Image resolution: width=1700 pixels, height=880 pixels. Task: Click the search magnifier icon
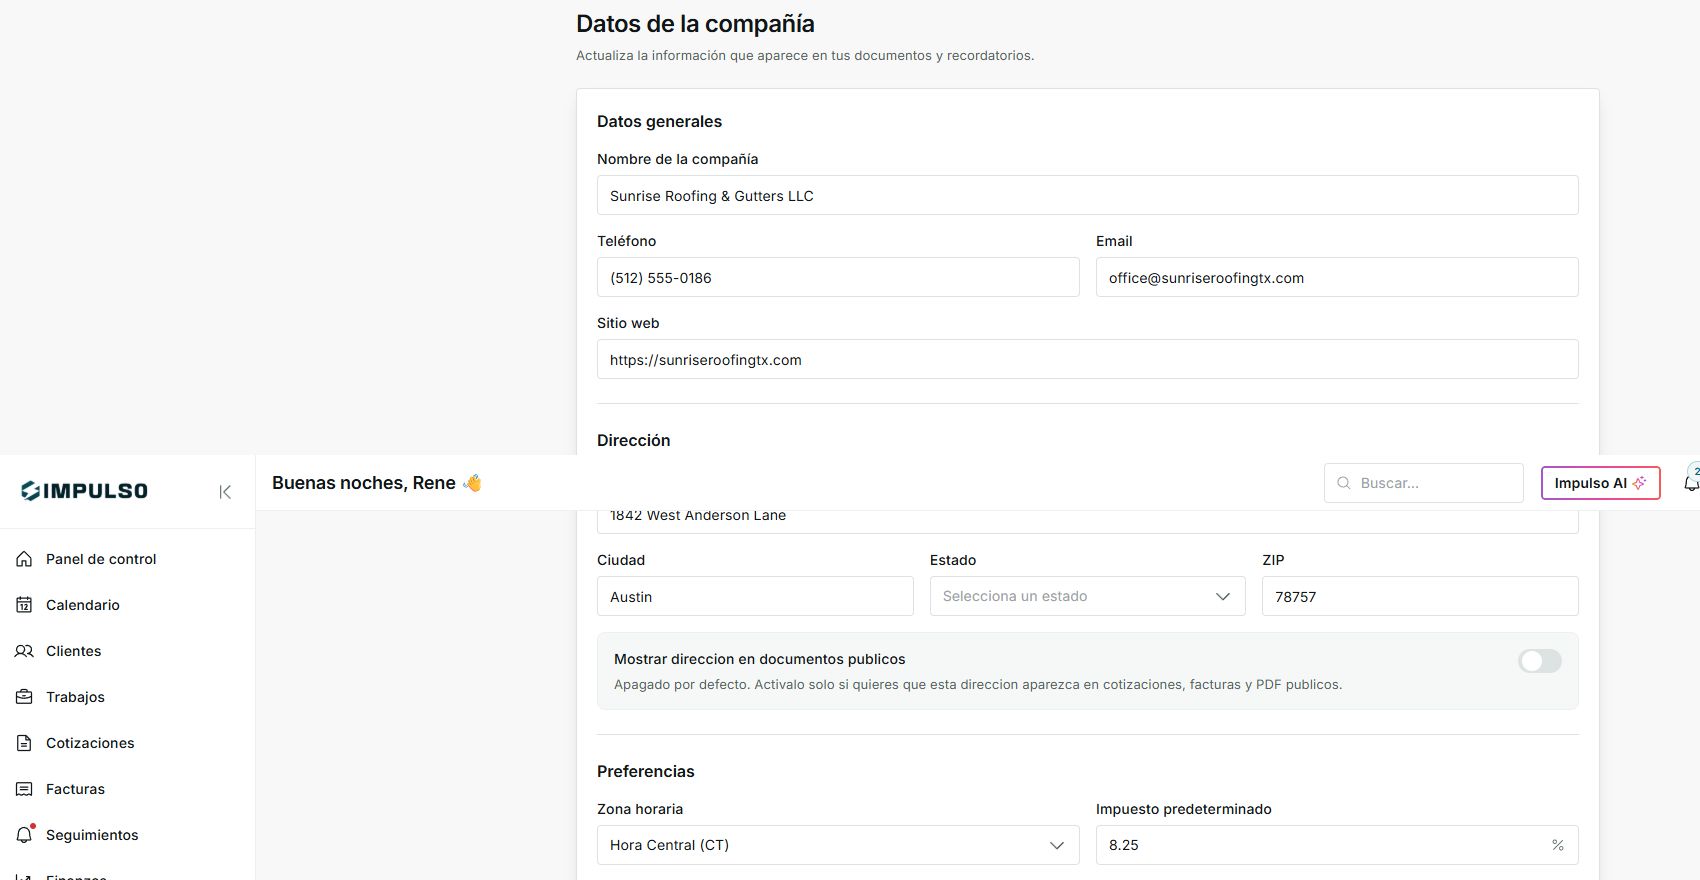point(1344,483)
